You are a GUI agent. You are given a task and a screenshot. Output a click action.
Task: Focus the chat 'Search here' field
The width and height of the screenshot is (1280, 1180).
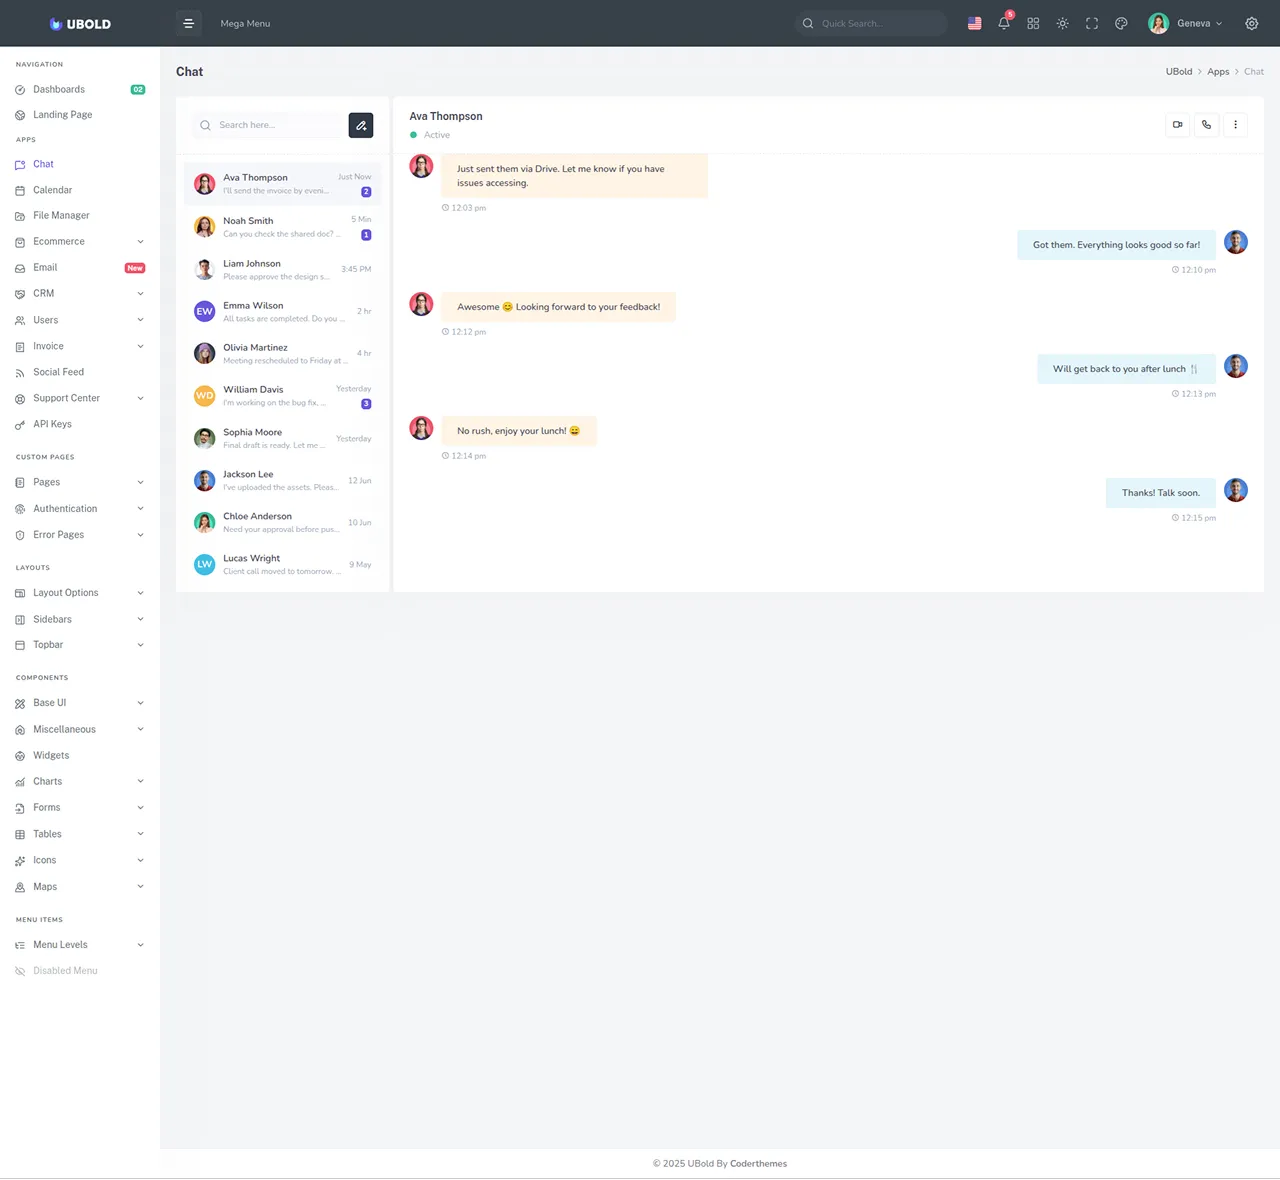point(268,125)
